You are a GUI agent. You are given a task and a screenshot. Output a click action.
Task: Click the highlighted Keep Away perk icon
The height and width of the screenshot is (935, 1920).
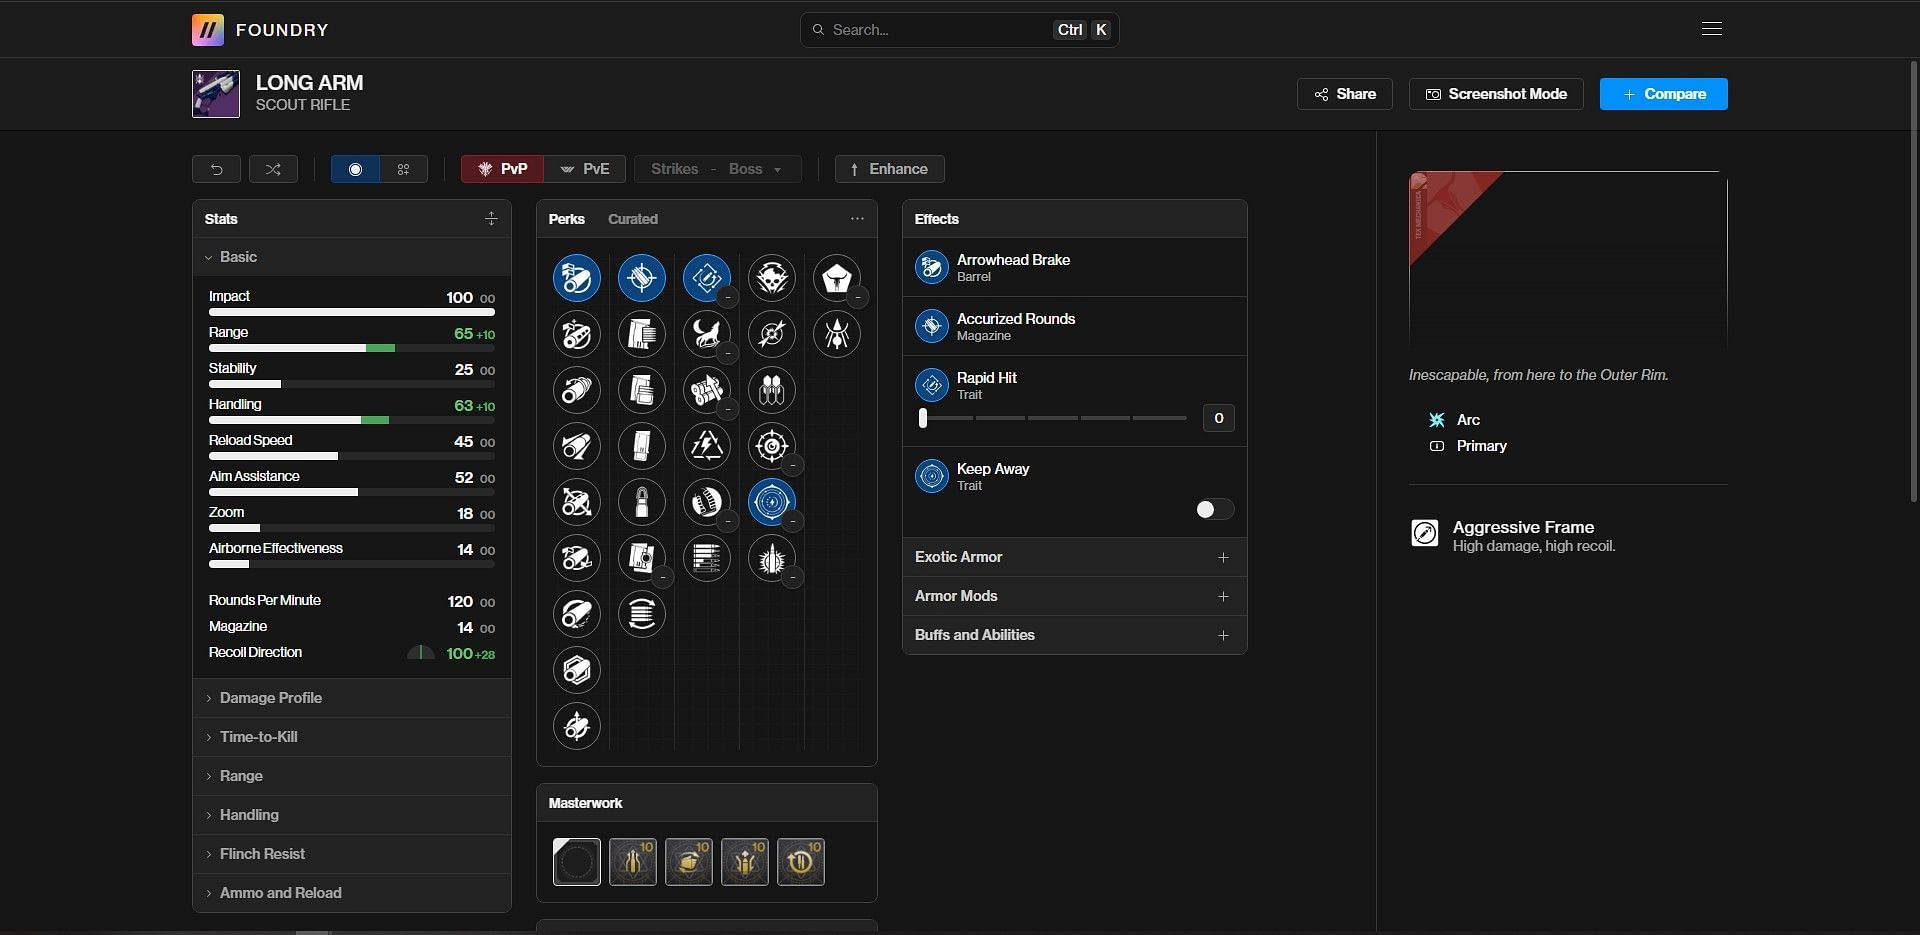pos(772,502)
